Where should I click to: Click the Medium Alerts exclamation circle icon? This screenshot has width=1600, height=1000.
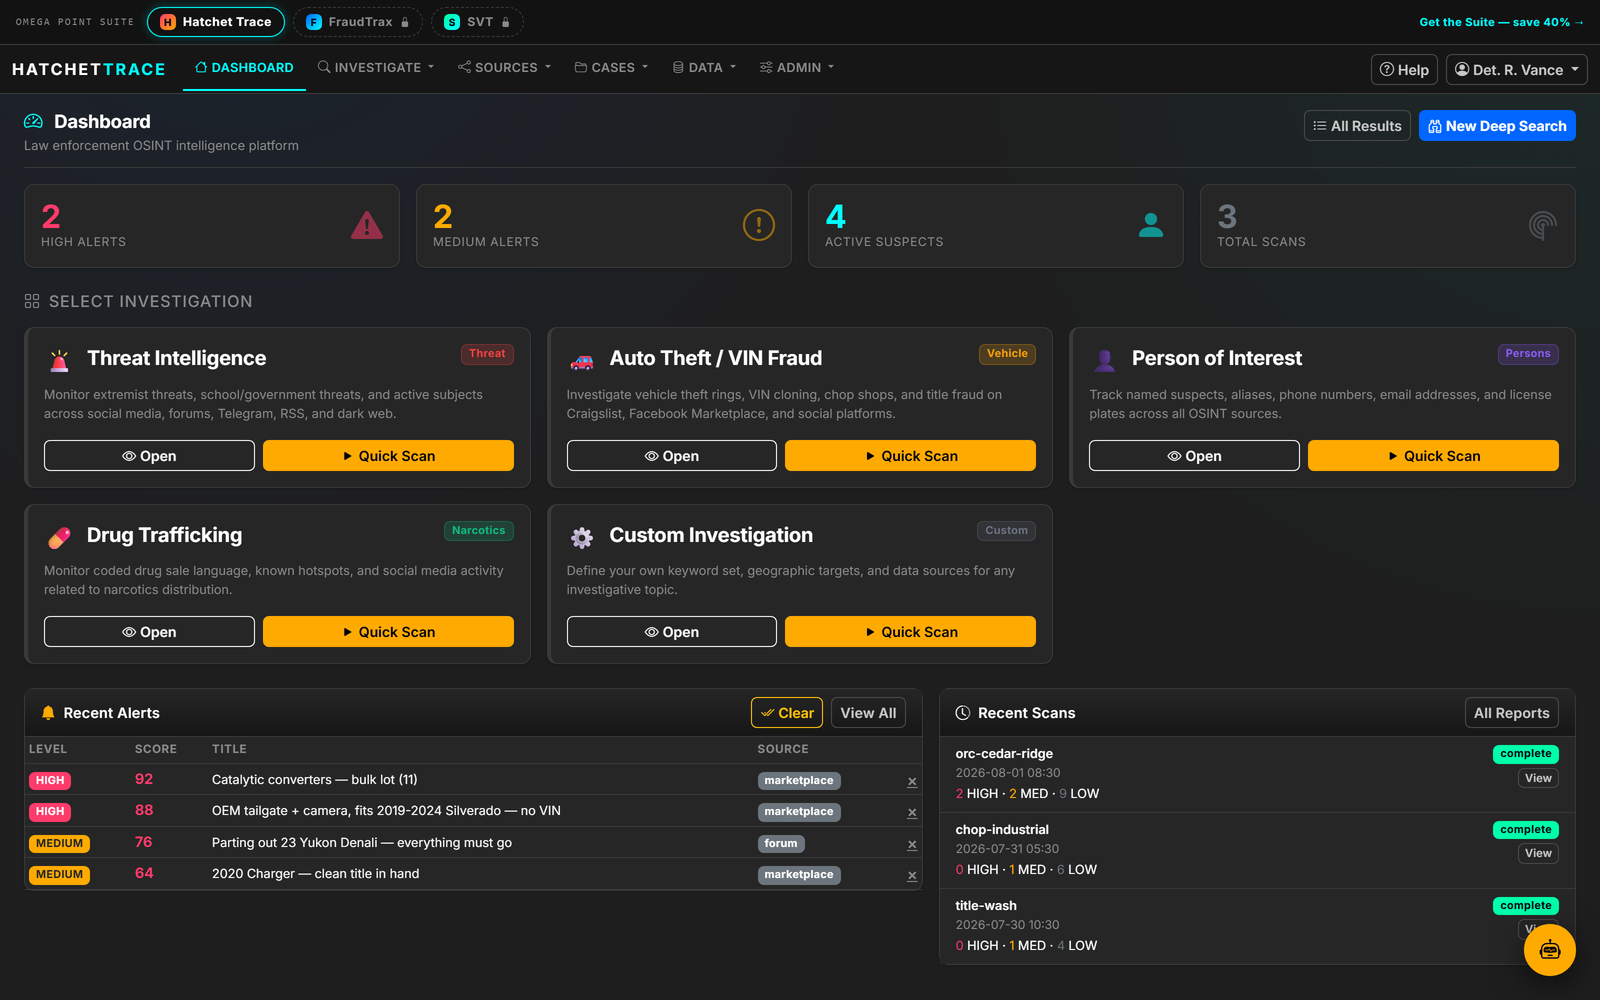(x=759, y=225)
